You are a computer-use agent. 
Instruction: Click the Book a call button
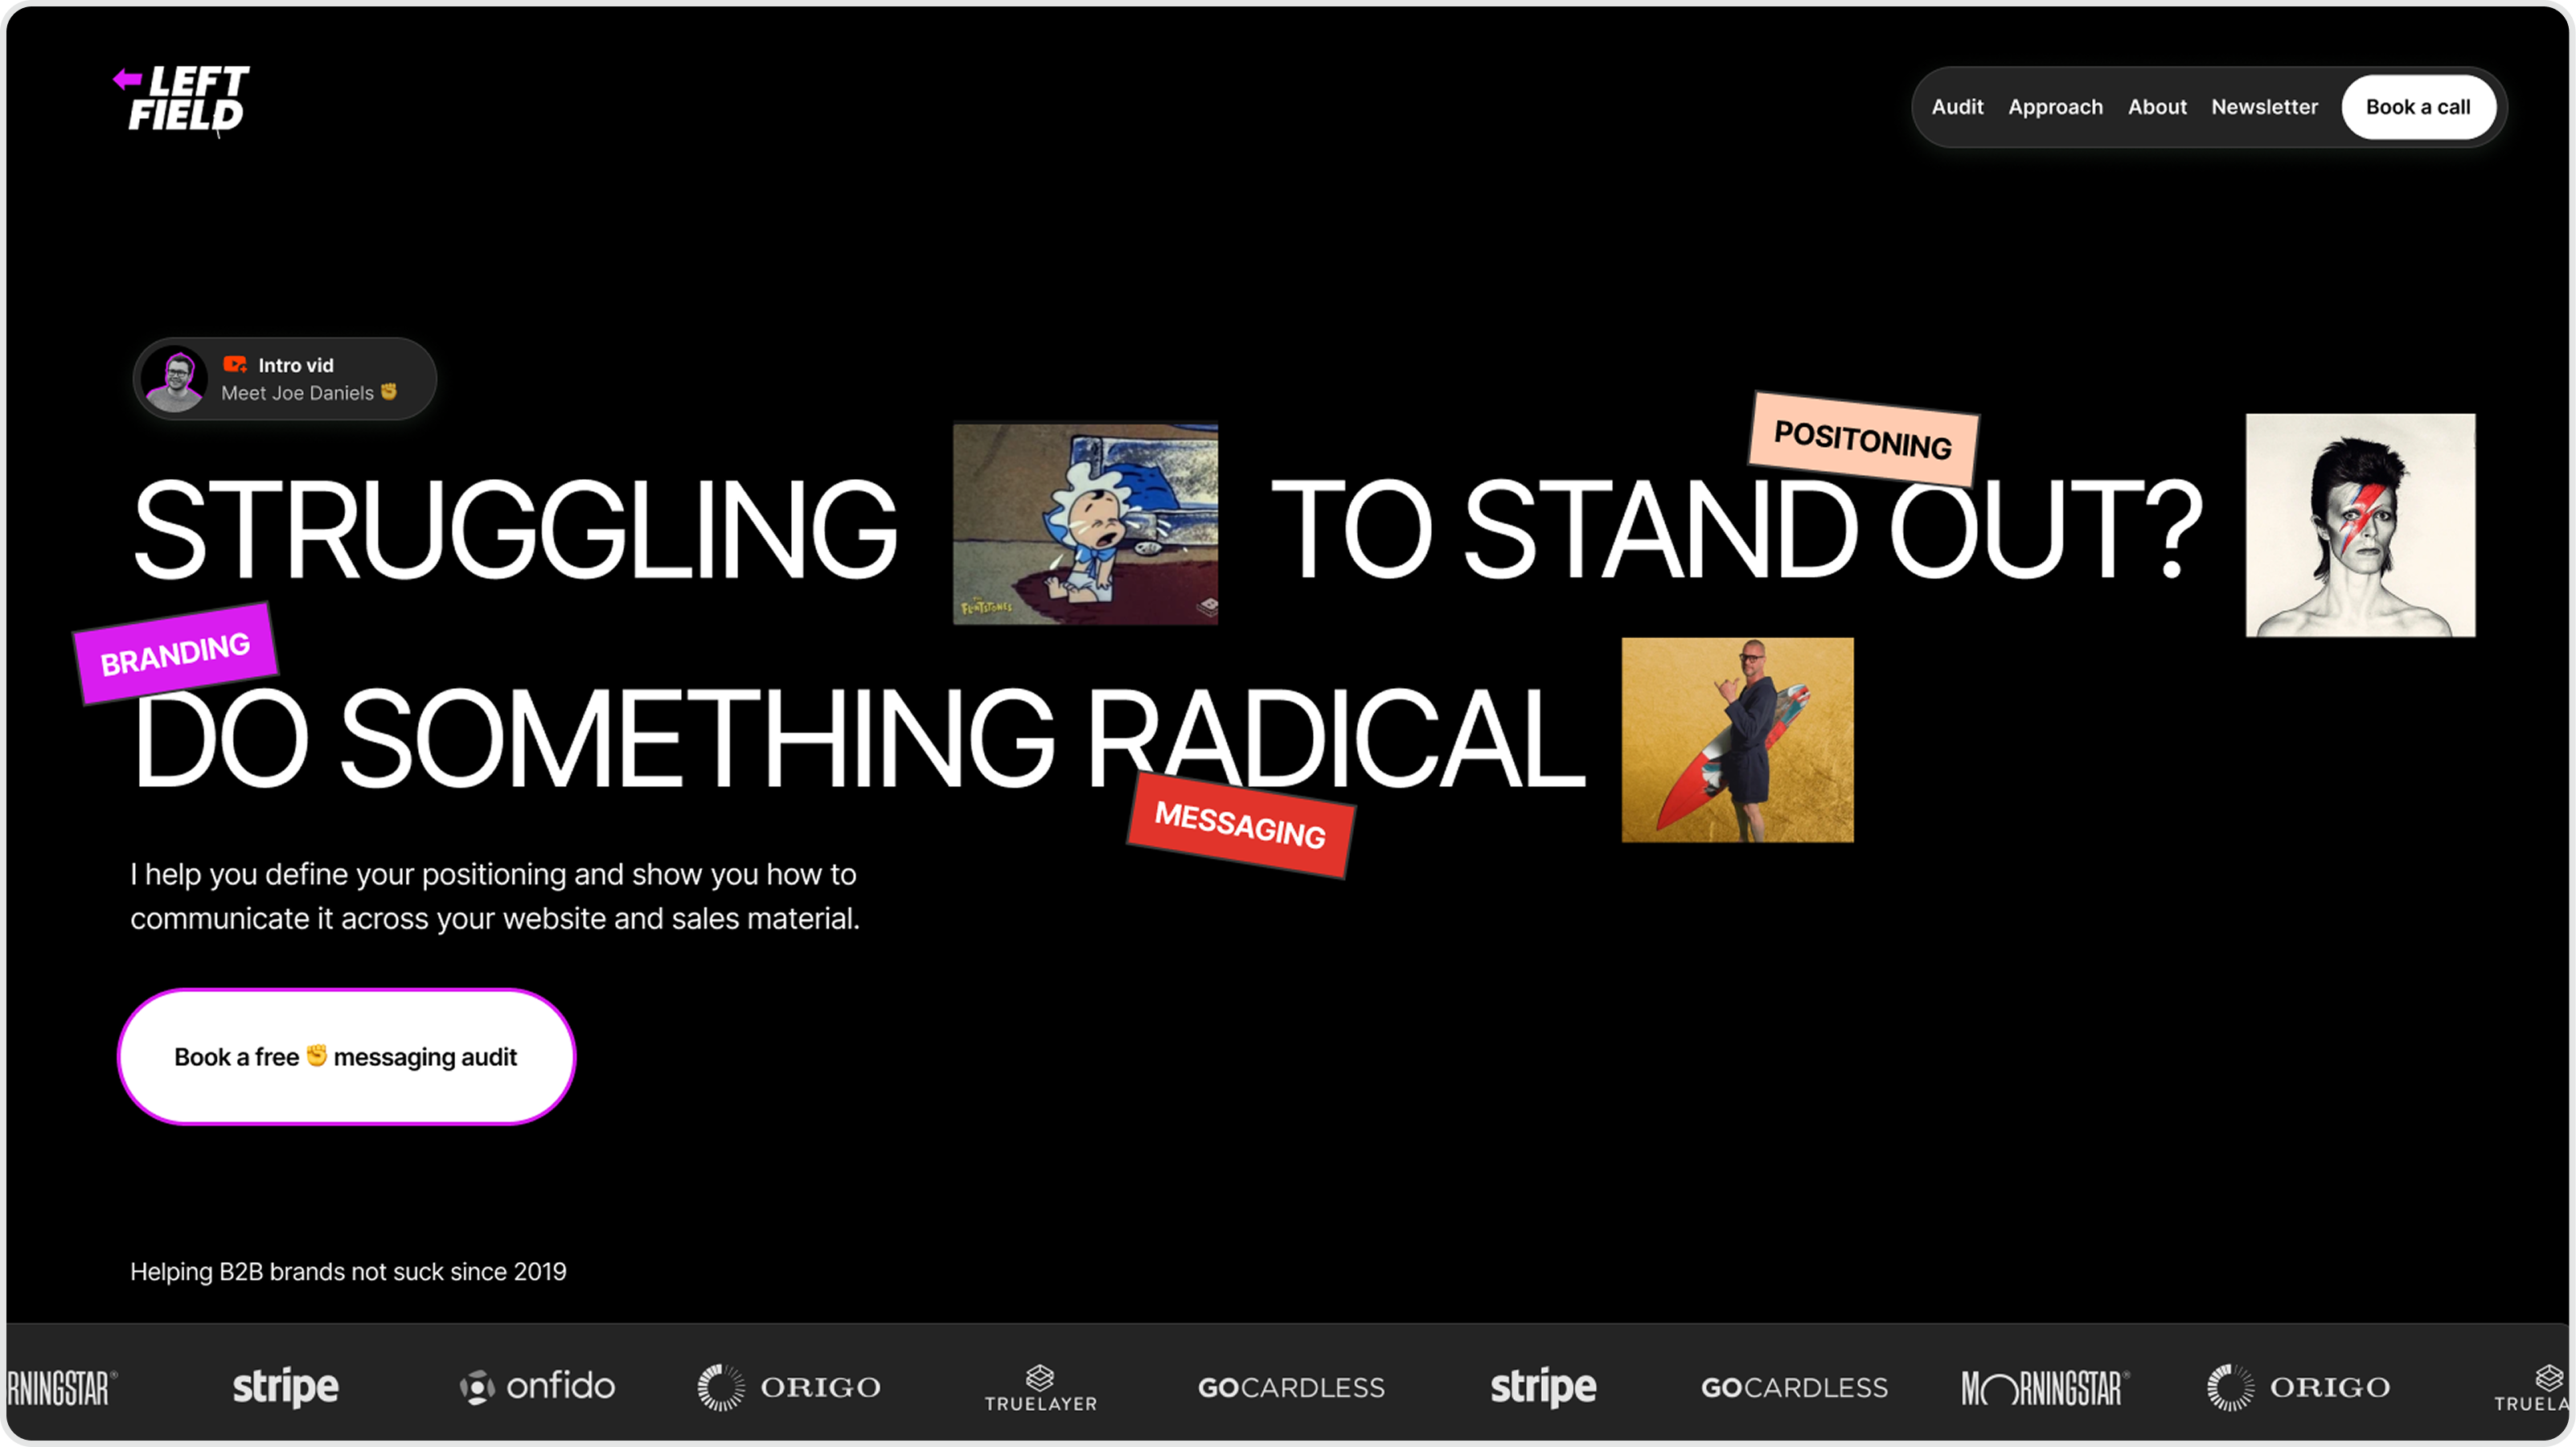tap(2417, 107)
